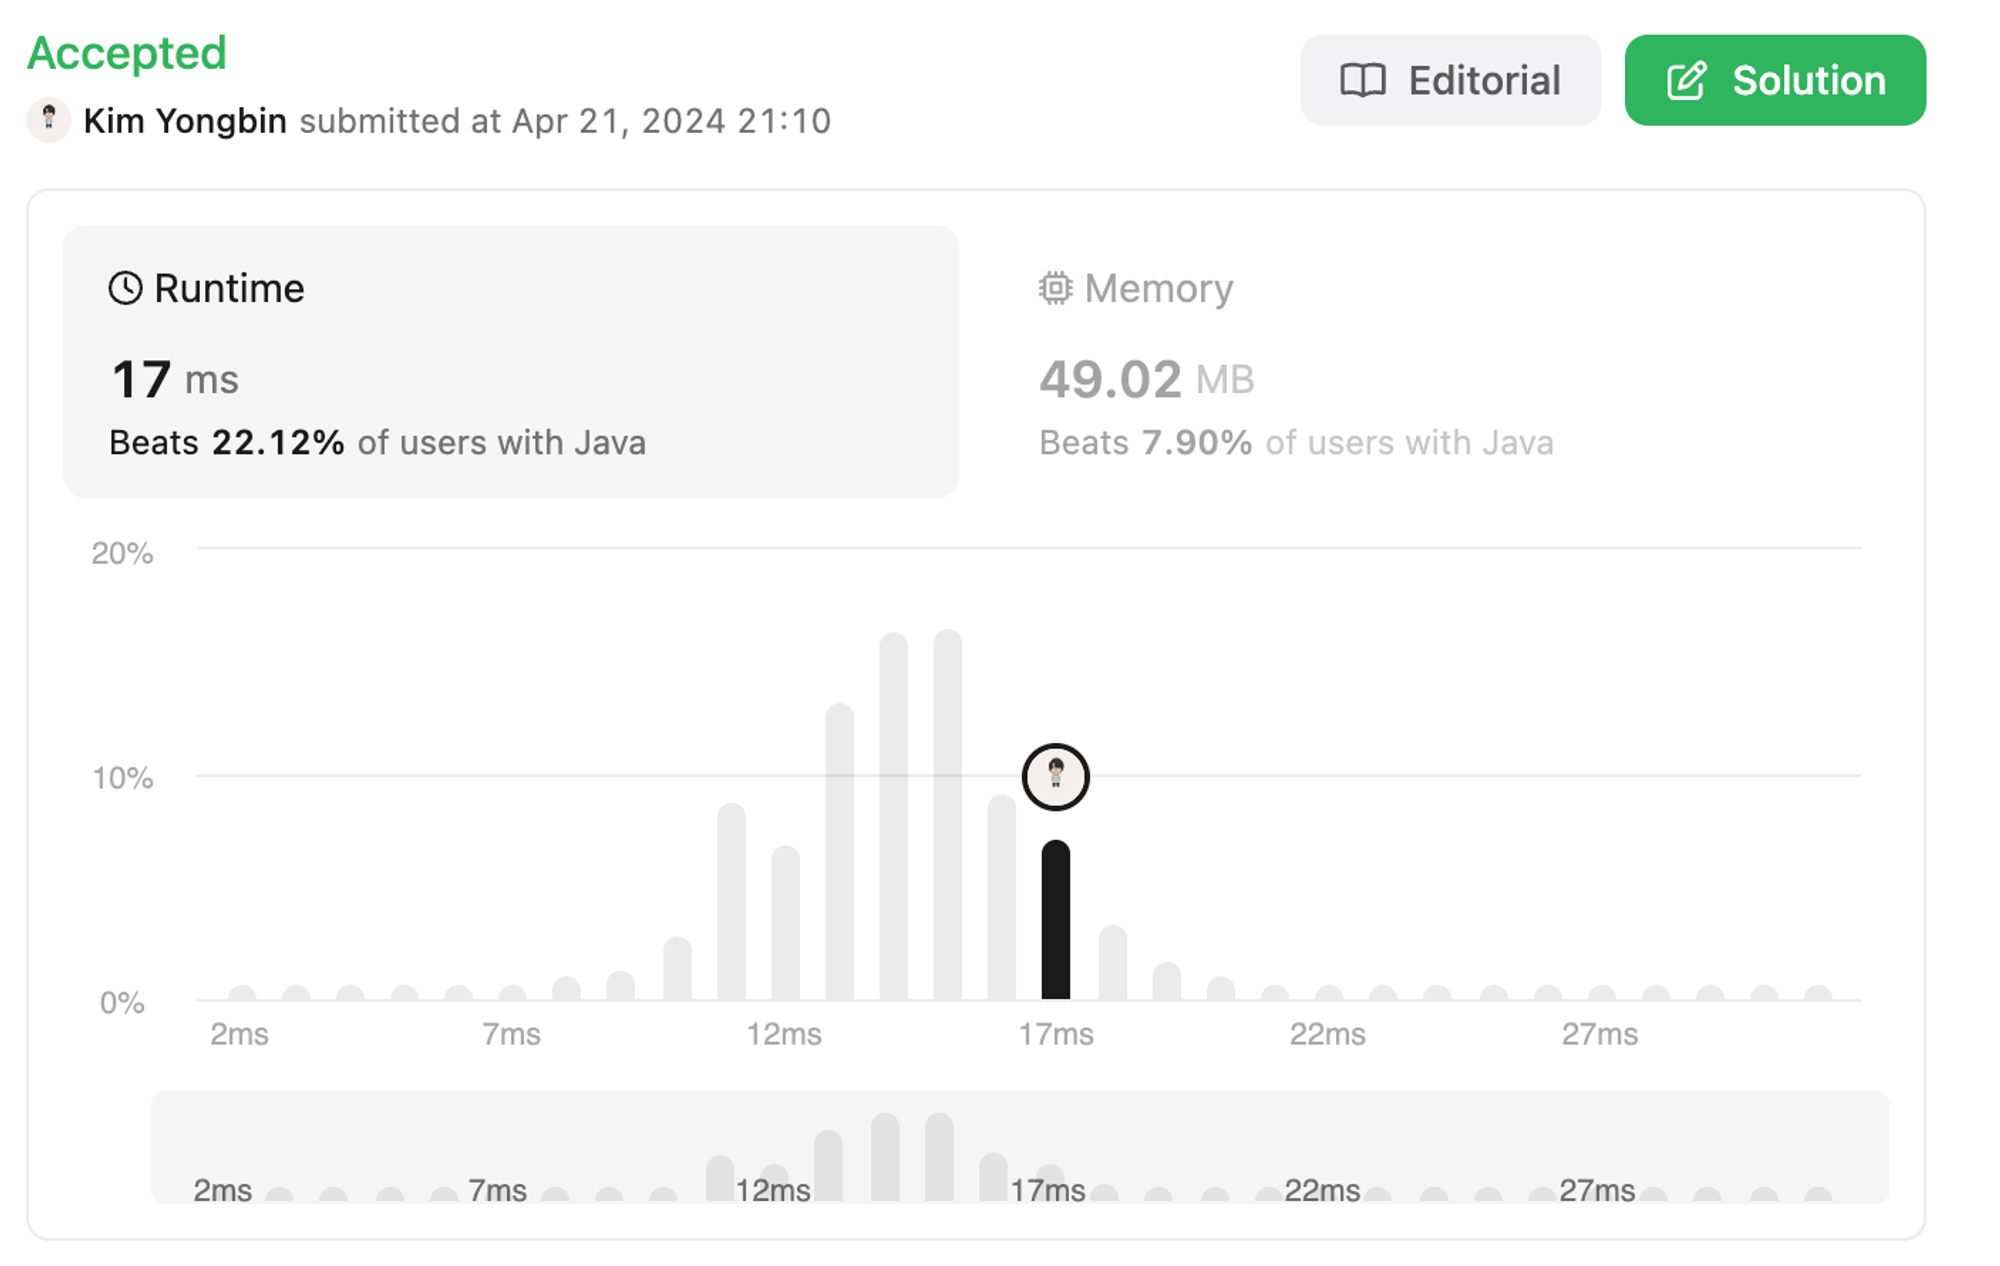Select the tallest bar before 17ms
The image size is (2000, 1266).
[x=948, y=815]
